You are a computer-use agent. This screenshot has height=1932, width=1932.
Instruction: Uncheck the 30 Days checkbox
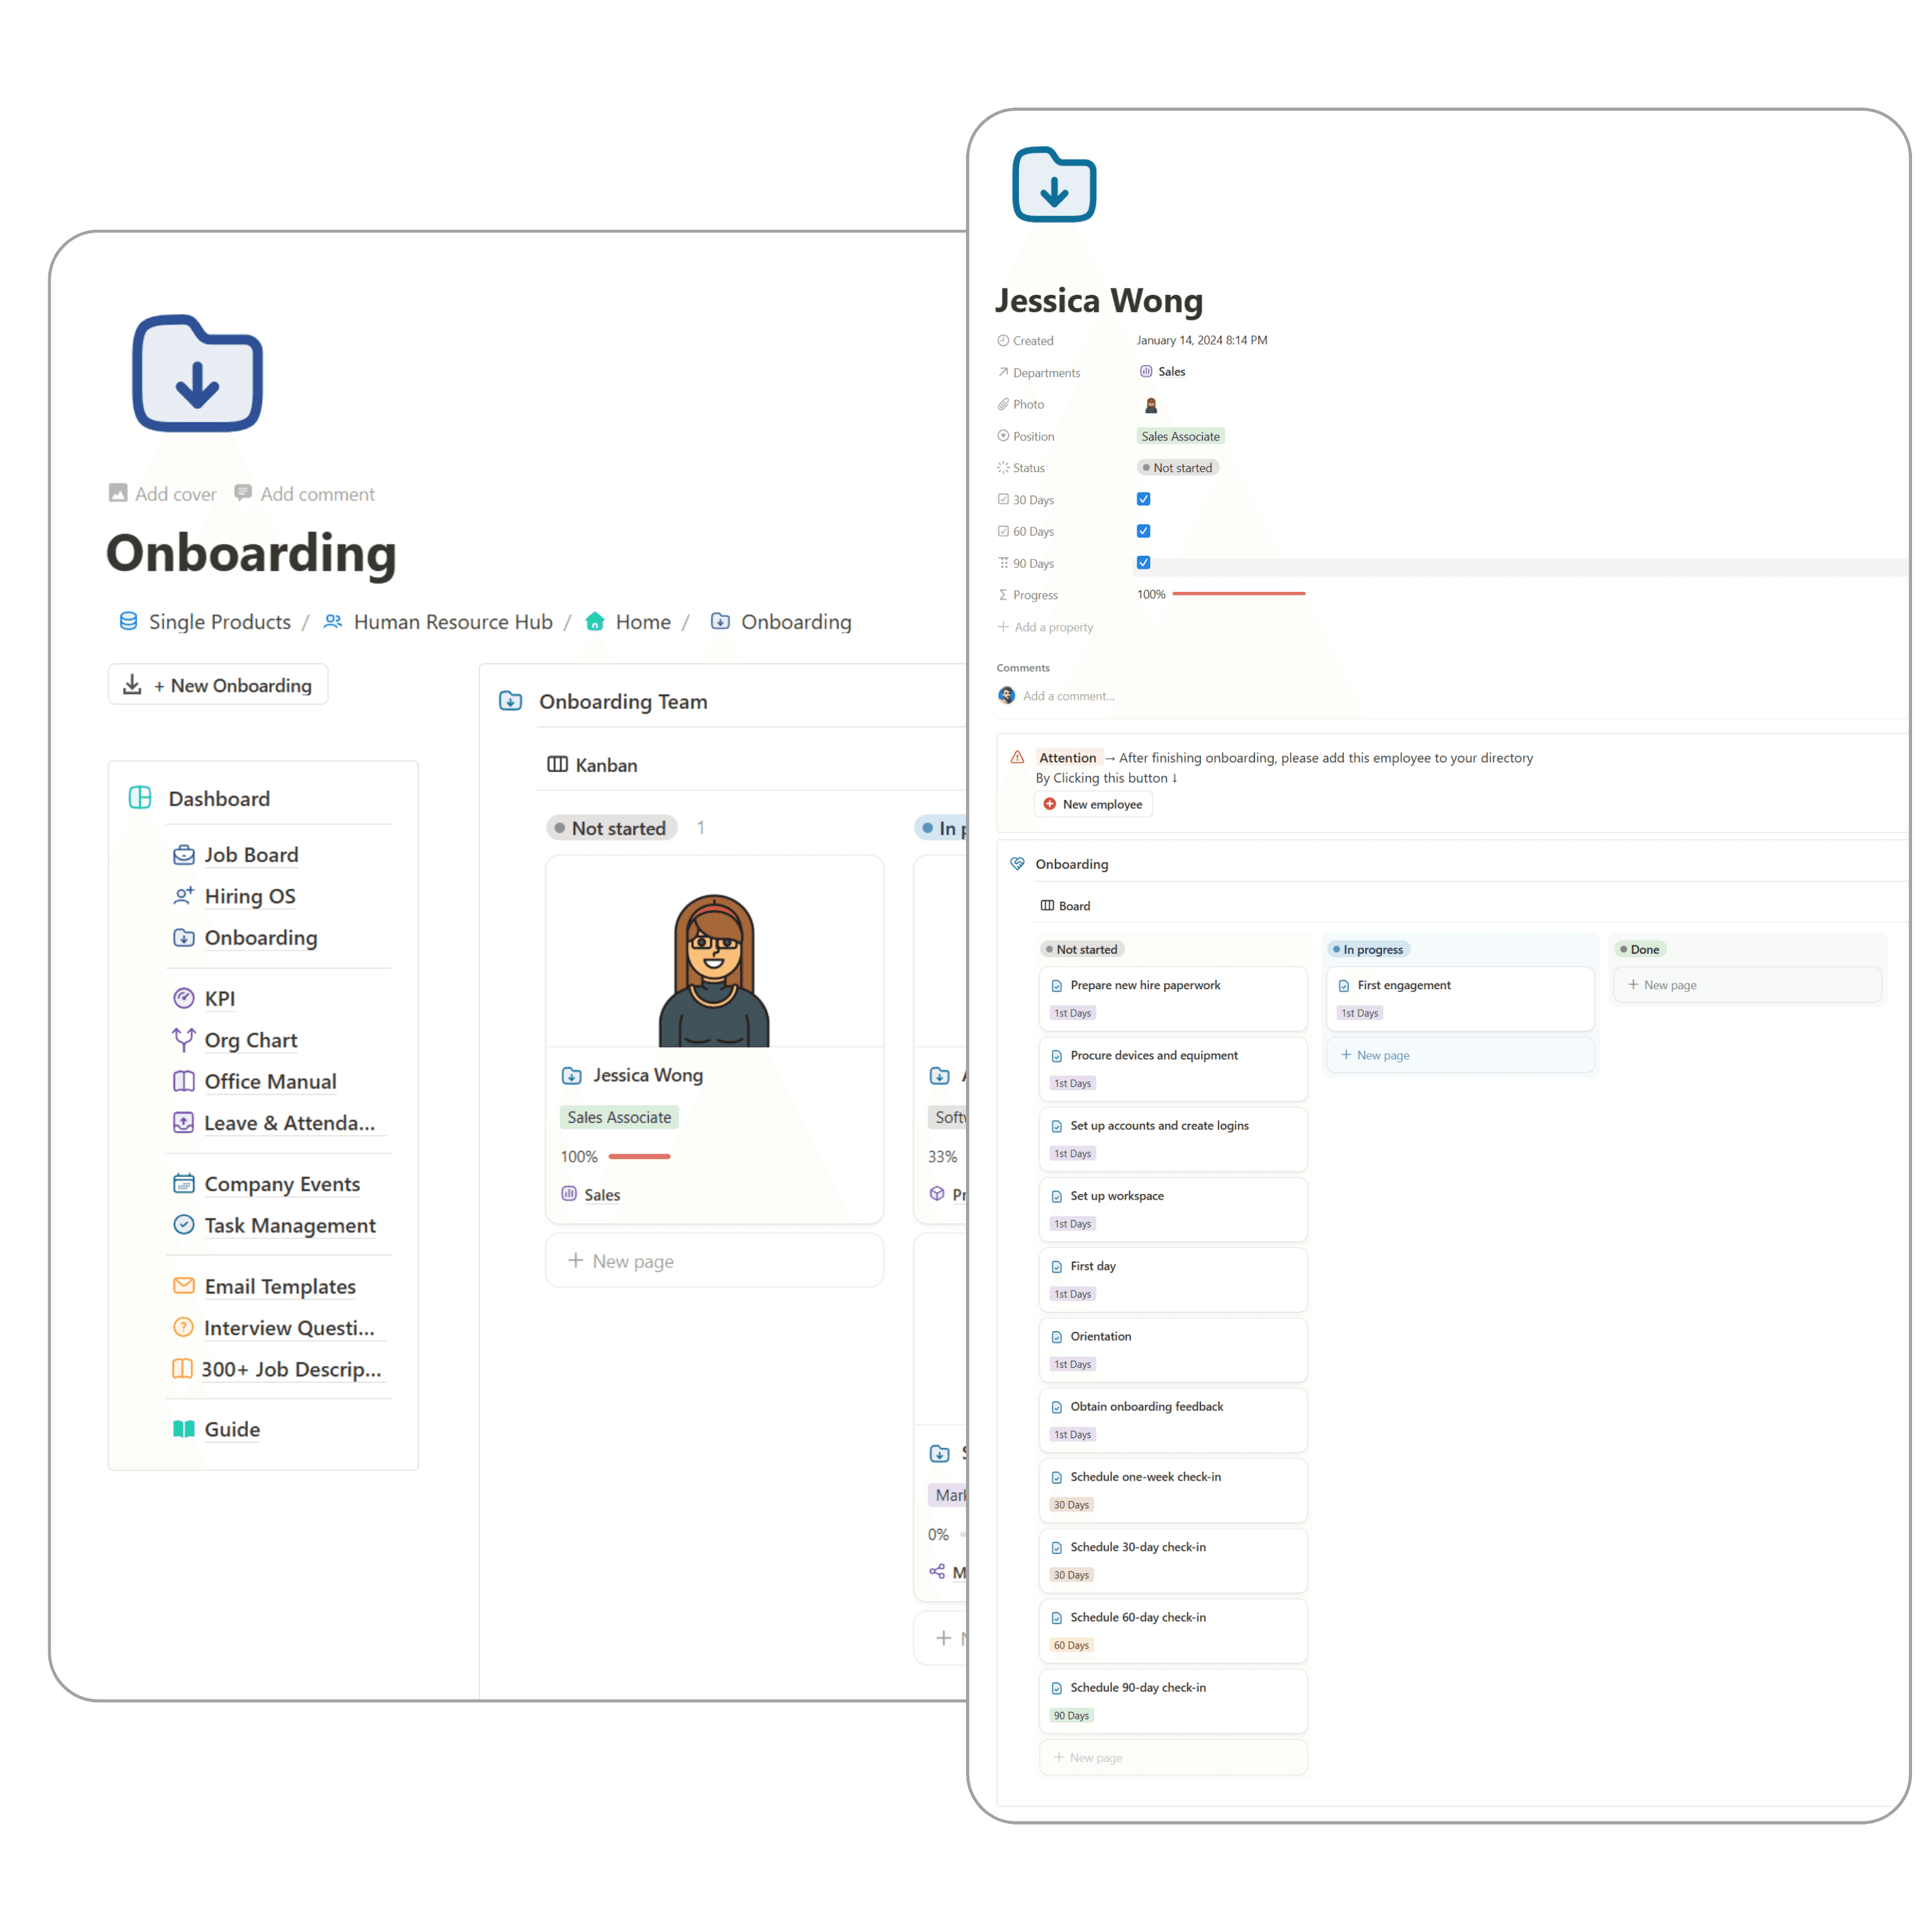pyautogui.click(x=1143, y=499)
